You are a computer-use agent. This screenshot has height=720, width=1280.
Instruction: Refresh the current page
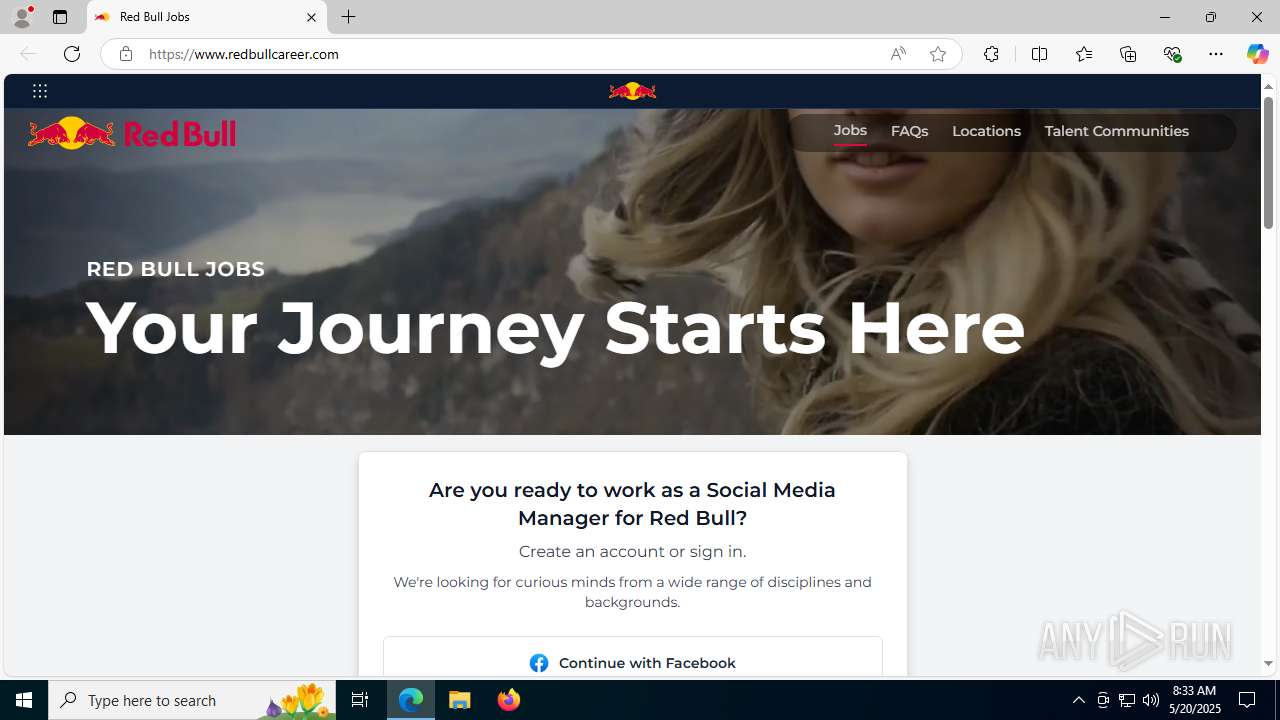72,54
